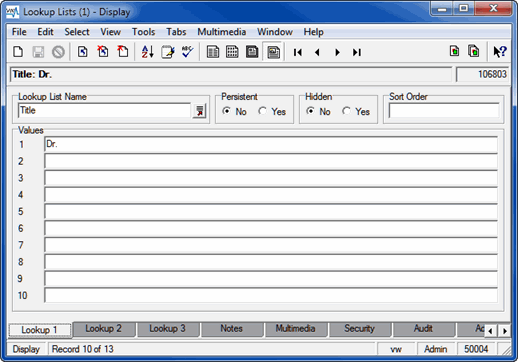518x362 pixels.
Task: Switch to the two-column list view icon
Action: click(x=213, y=52)
